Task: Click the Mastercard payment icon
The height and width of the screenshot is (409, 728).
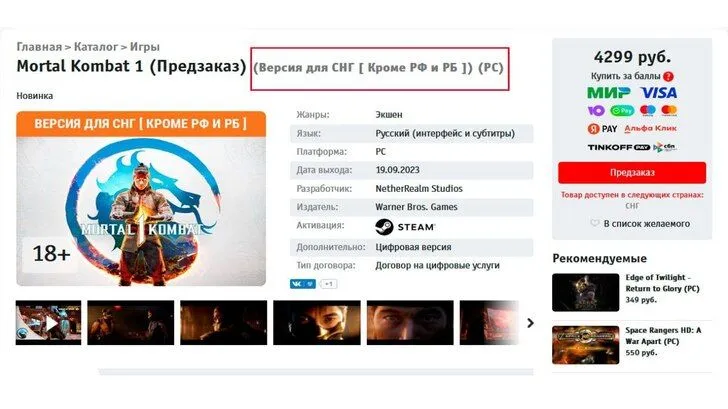Action: point(669,110)
